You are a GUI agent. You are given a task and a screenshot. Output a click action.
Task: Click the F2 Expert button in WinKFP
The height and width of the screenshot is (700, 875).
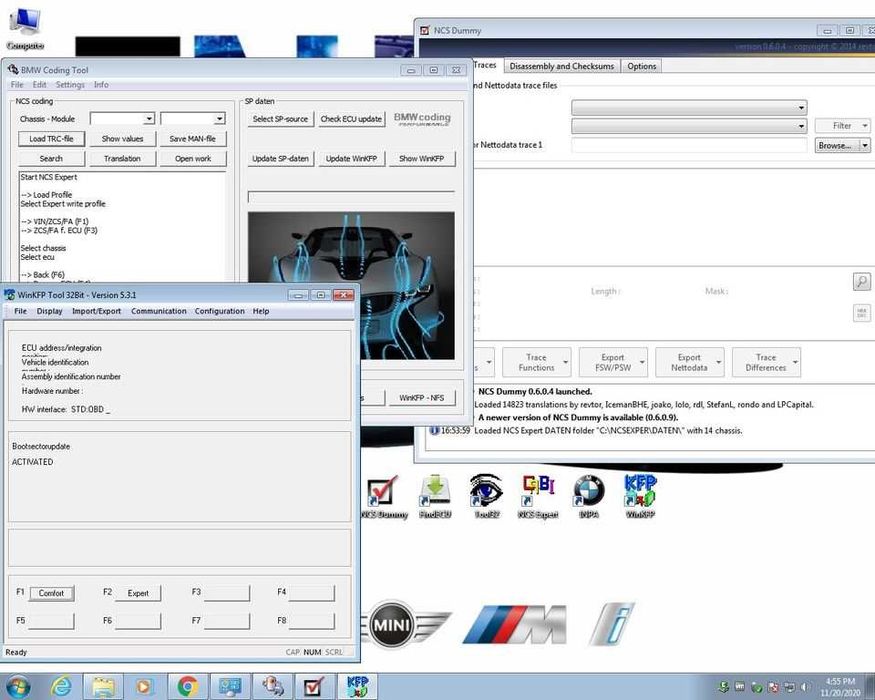pos(138,593)
